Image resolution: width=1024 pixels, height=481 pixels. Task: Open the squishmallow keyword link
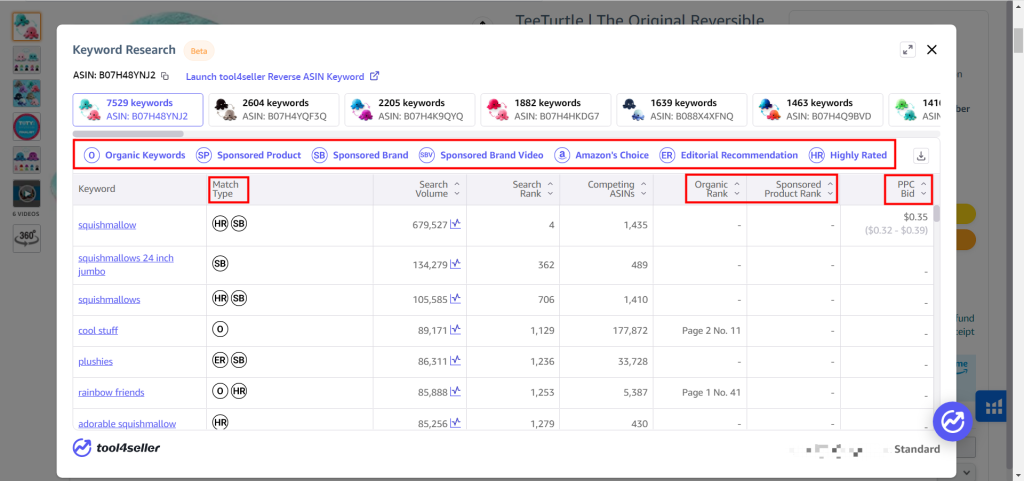tap(107, 225)
